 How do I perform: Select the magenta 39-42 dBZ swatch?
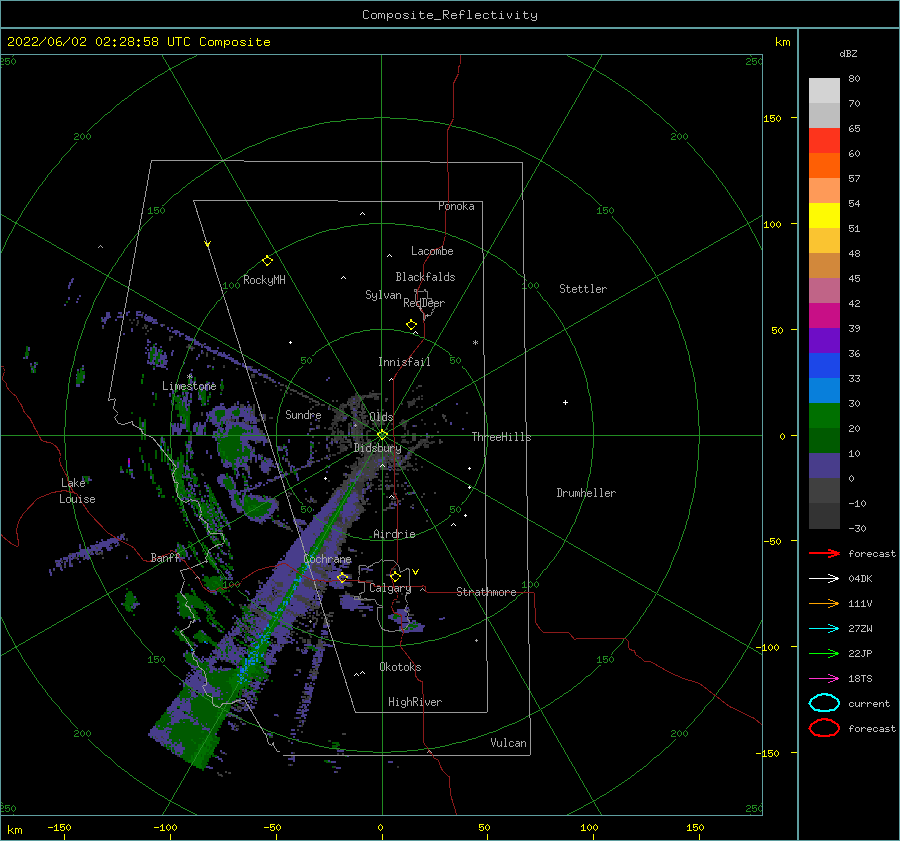click(824, 315)
